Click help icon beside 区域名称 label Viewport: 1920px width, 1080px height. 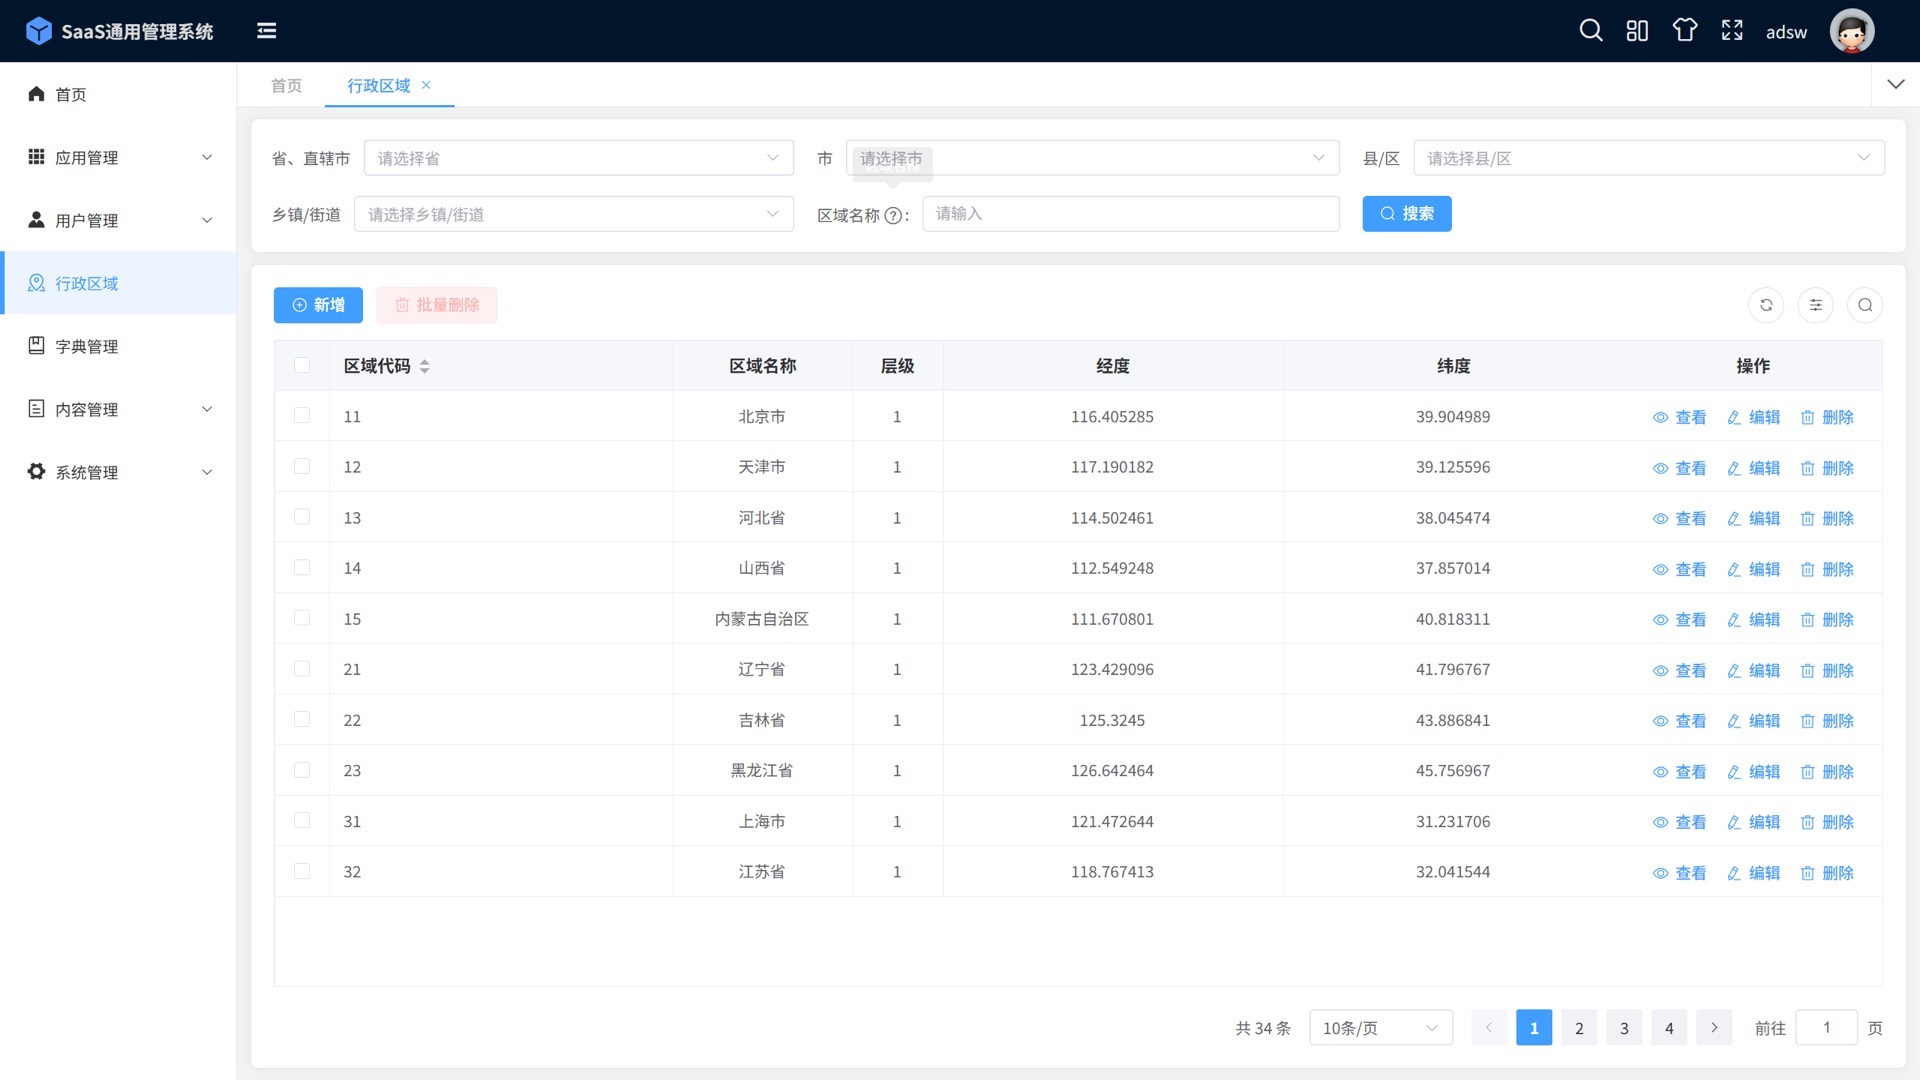(893, 215)
